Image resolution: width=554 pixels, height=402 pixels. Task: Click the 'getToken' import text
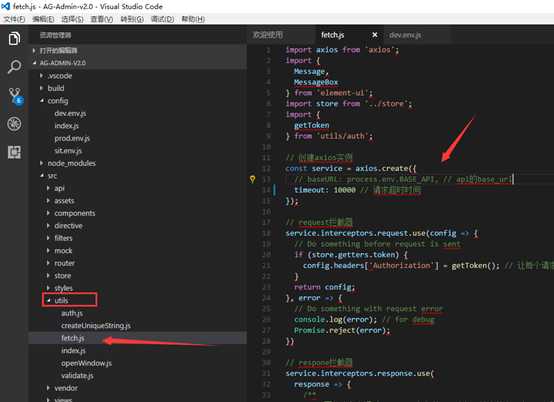(312, 125)
